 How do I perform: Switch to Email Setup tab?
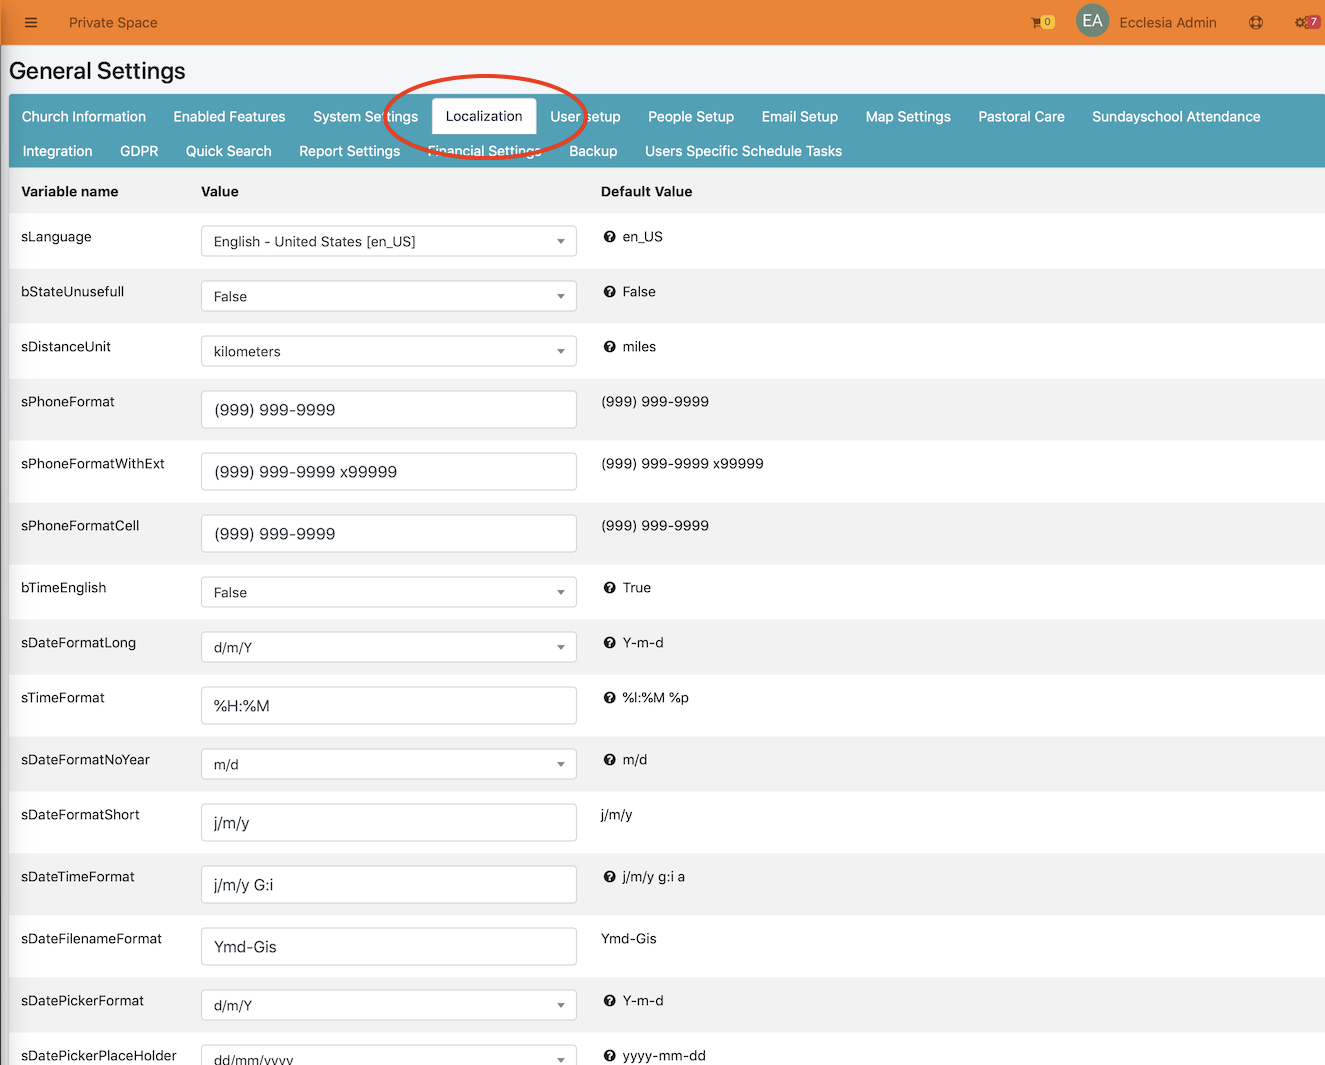[x=800, y=117]
